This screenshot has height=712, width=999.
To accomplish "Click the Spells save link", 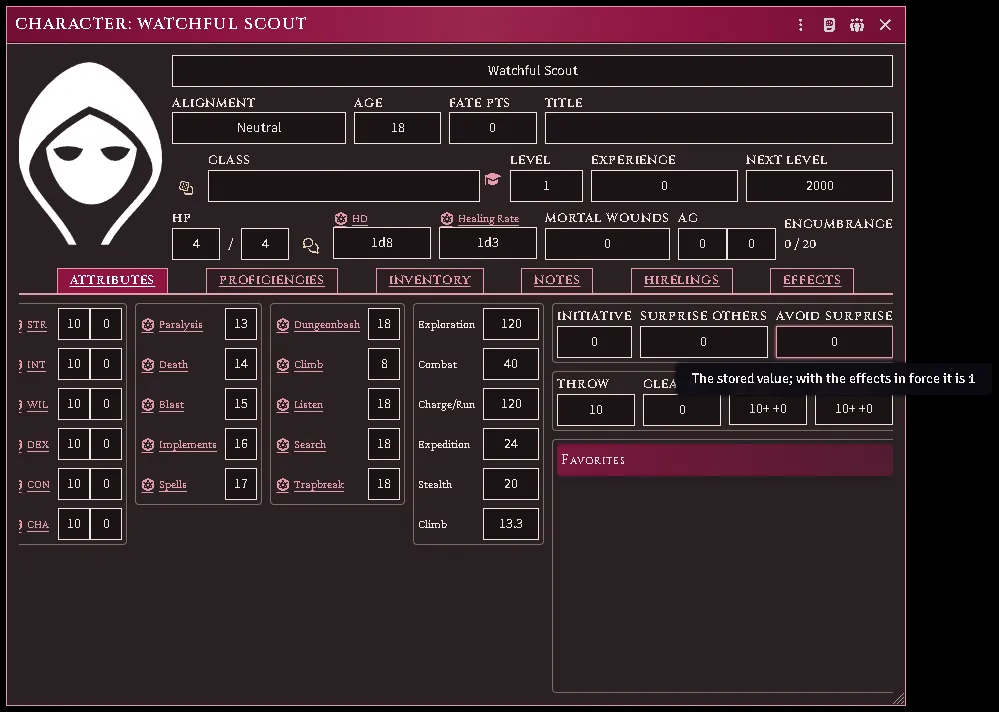I will 173,485.
